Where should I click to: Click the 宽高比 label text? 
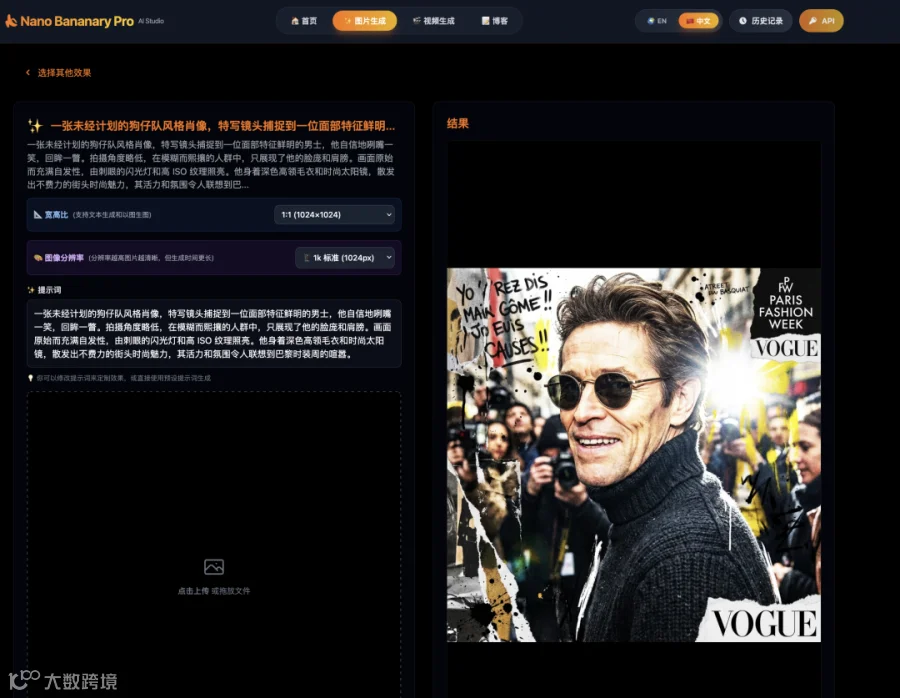[56, 215]
